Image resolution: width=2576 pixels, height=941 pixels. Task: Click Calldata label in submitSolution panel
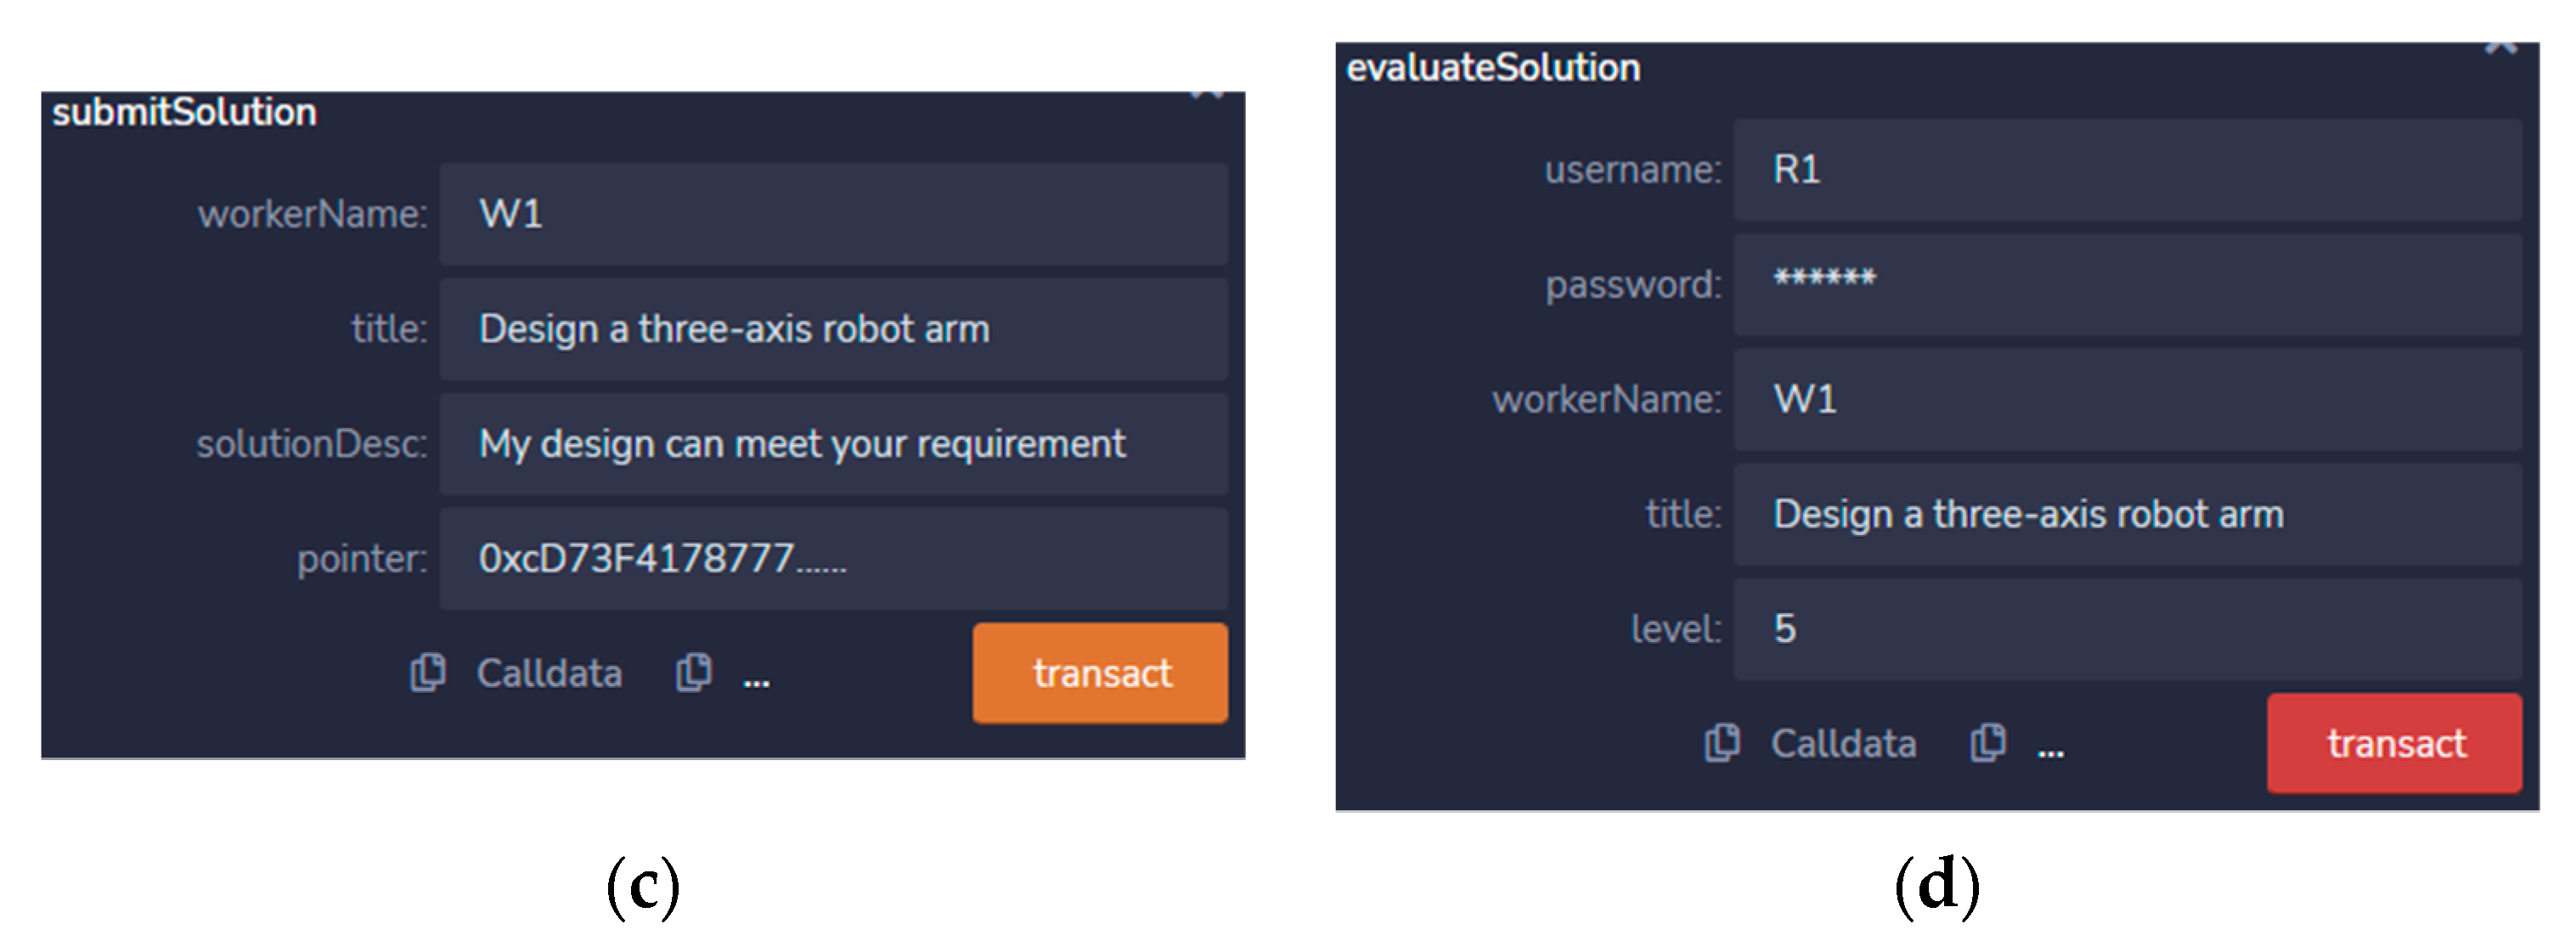coord(549,673)
